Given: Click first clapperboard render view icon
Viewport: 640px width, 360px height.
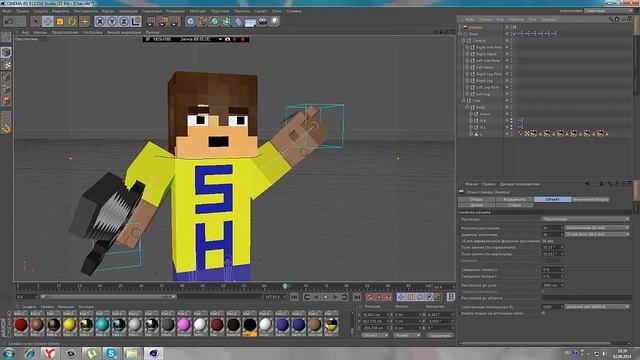Looking at the screenshot, I should coord(151,21).
